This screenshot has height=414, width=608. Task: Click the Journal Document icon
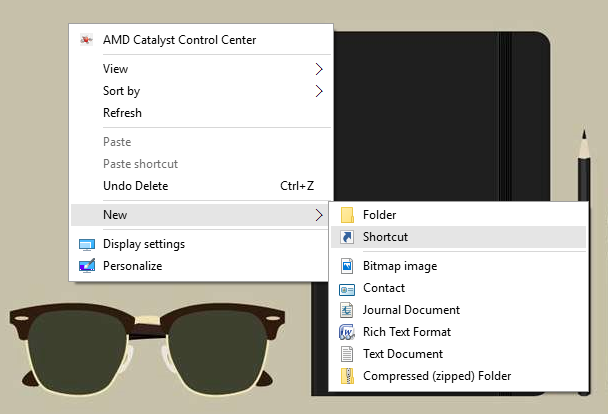[347, 310]
